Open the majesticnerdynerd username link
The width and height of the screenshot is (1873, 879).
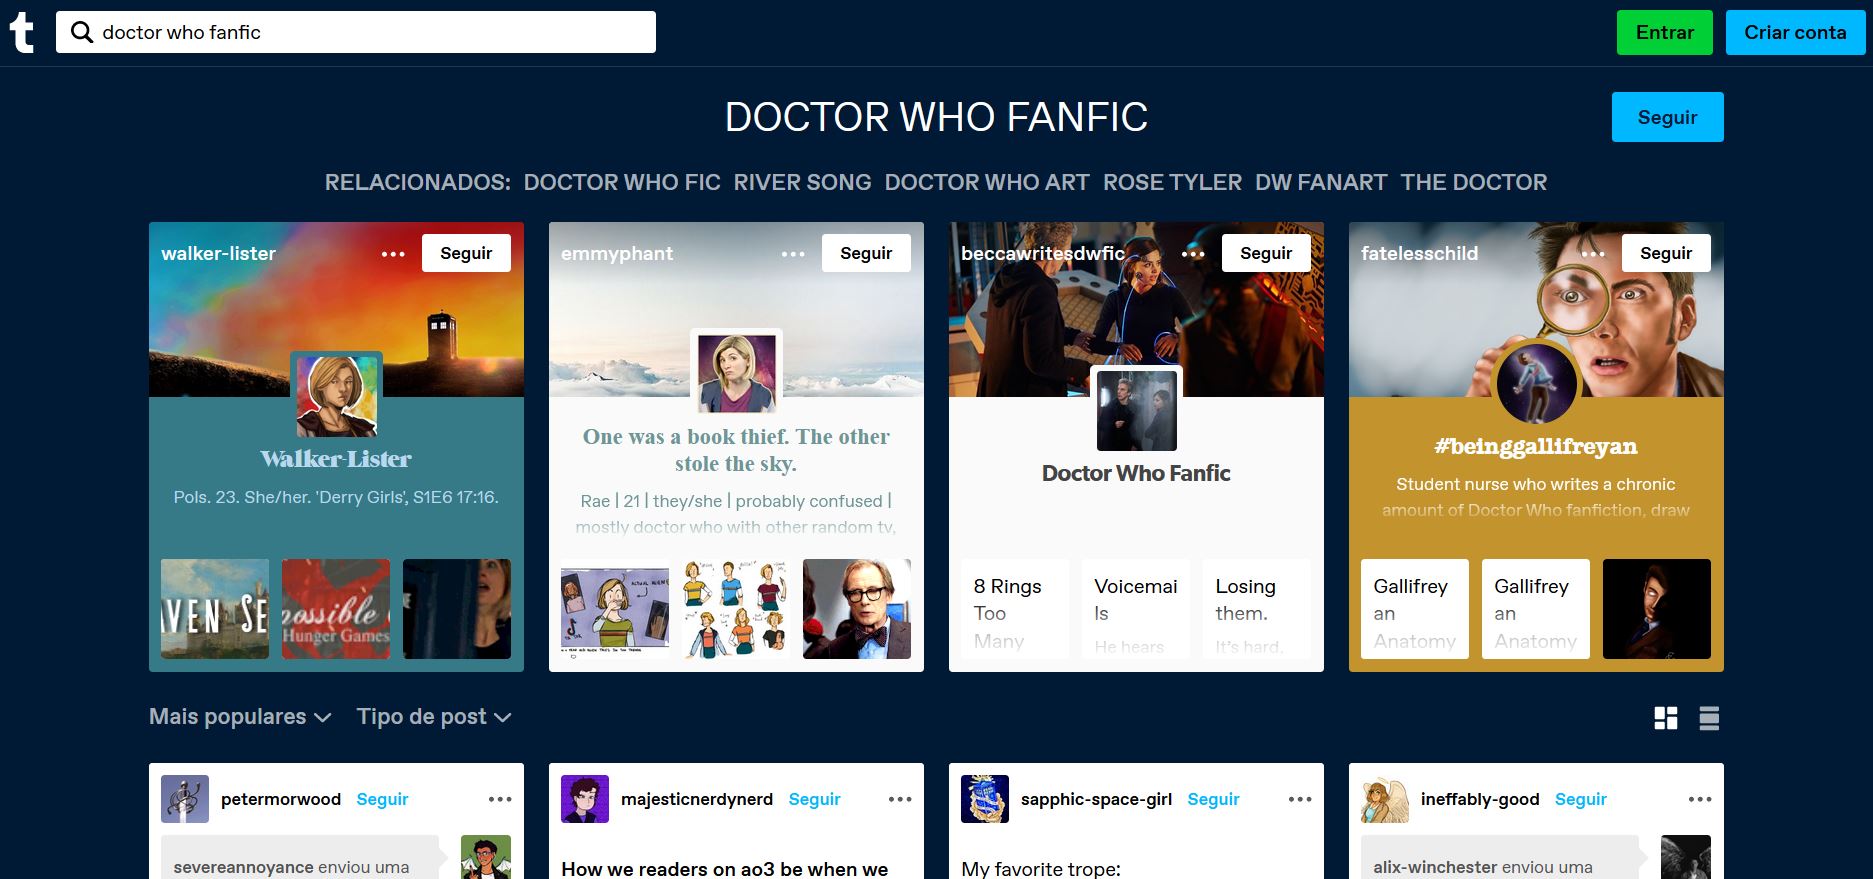tap(697, 799)
